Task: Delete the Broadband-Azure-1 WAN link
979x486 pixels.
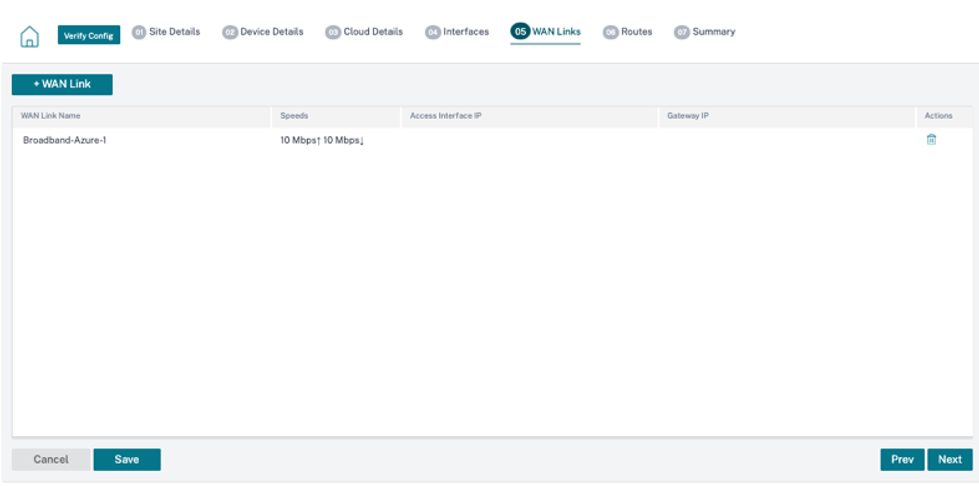Action: (931, 140)
